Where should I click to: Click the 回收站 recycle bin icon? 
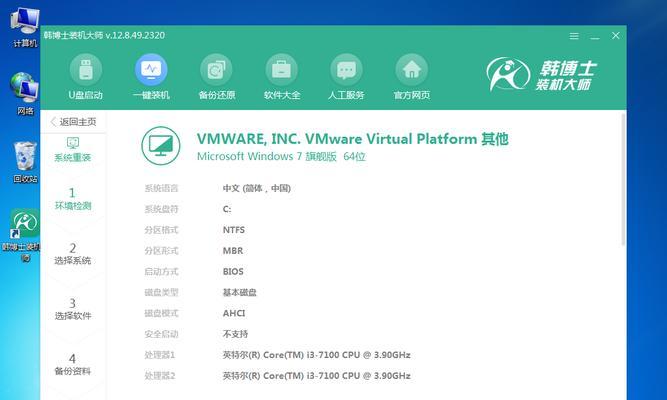[x=25, y=162]
